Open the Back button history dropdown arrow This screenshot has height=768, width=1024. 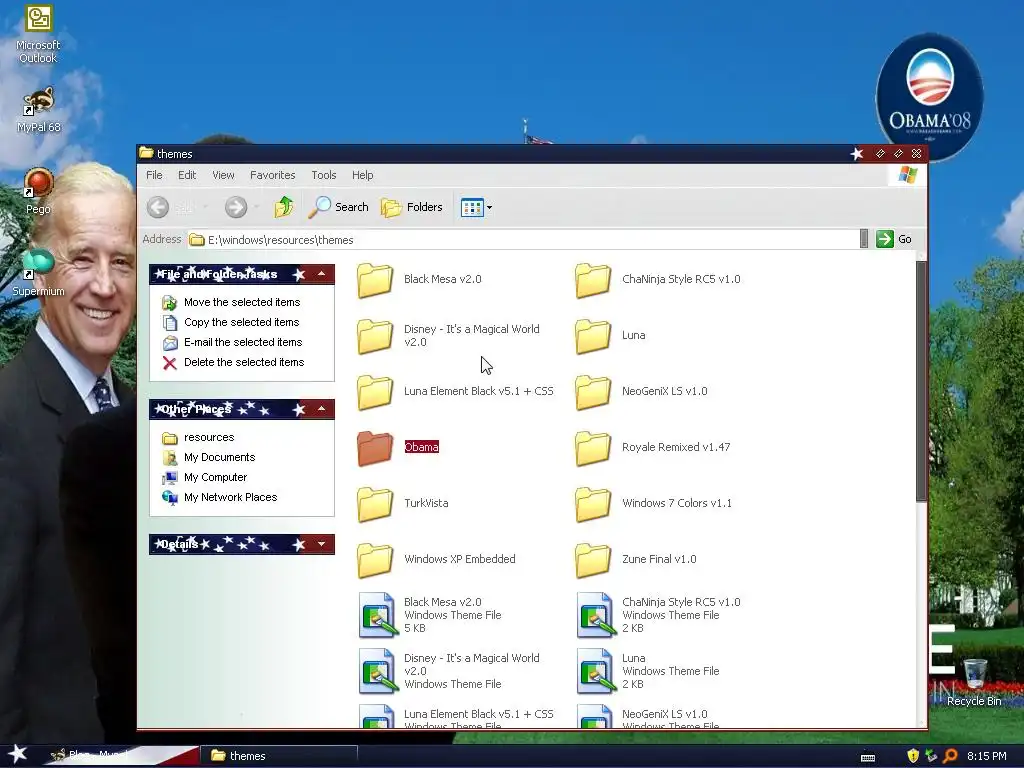[205, 207]
